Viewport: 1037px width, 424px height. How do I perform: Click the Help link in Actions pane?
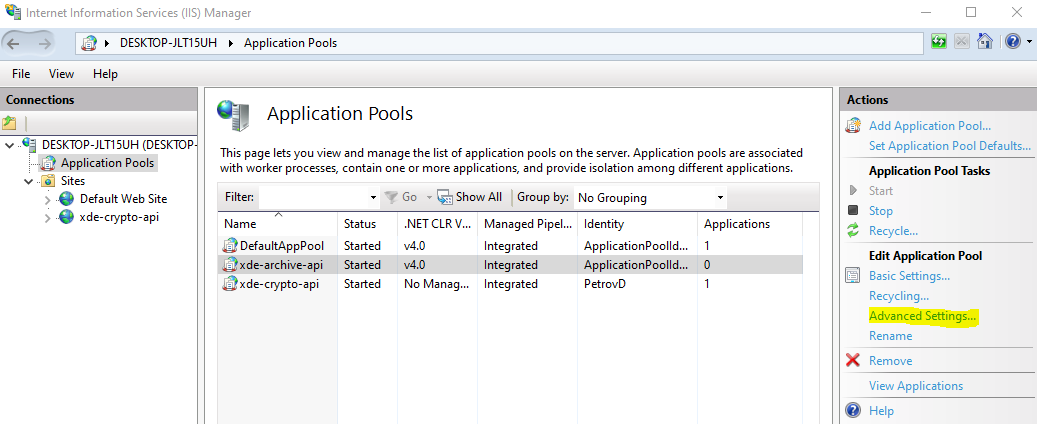click(x=882, y=411)
